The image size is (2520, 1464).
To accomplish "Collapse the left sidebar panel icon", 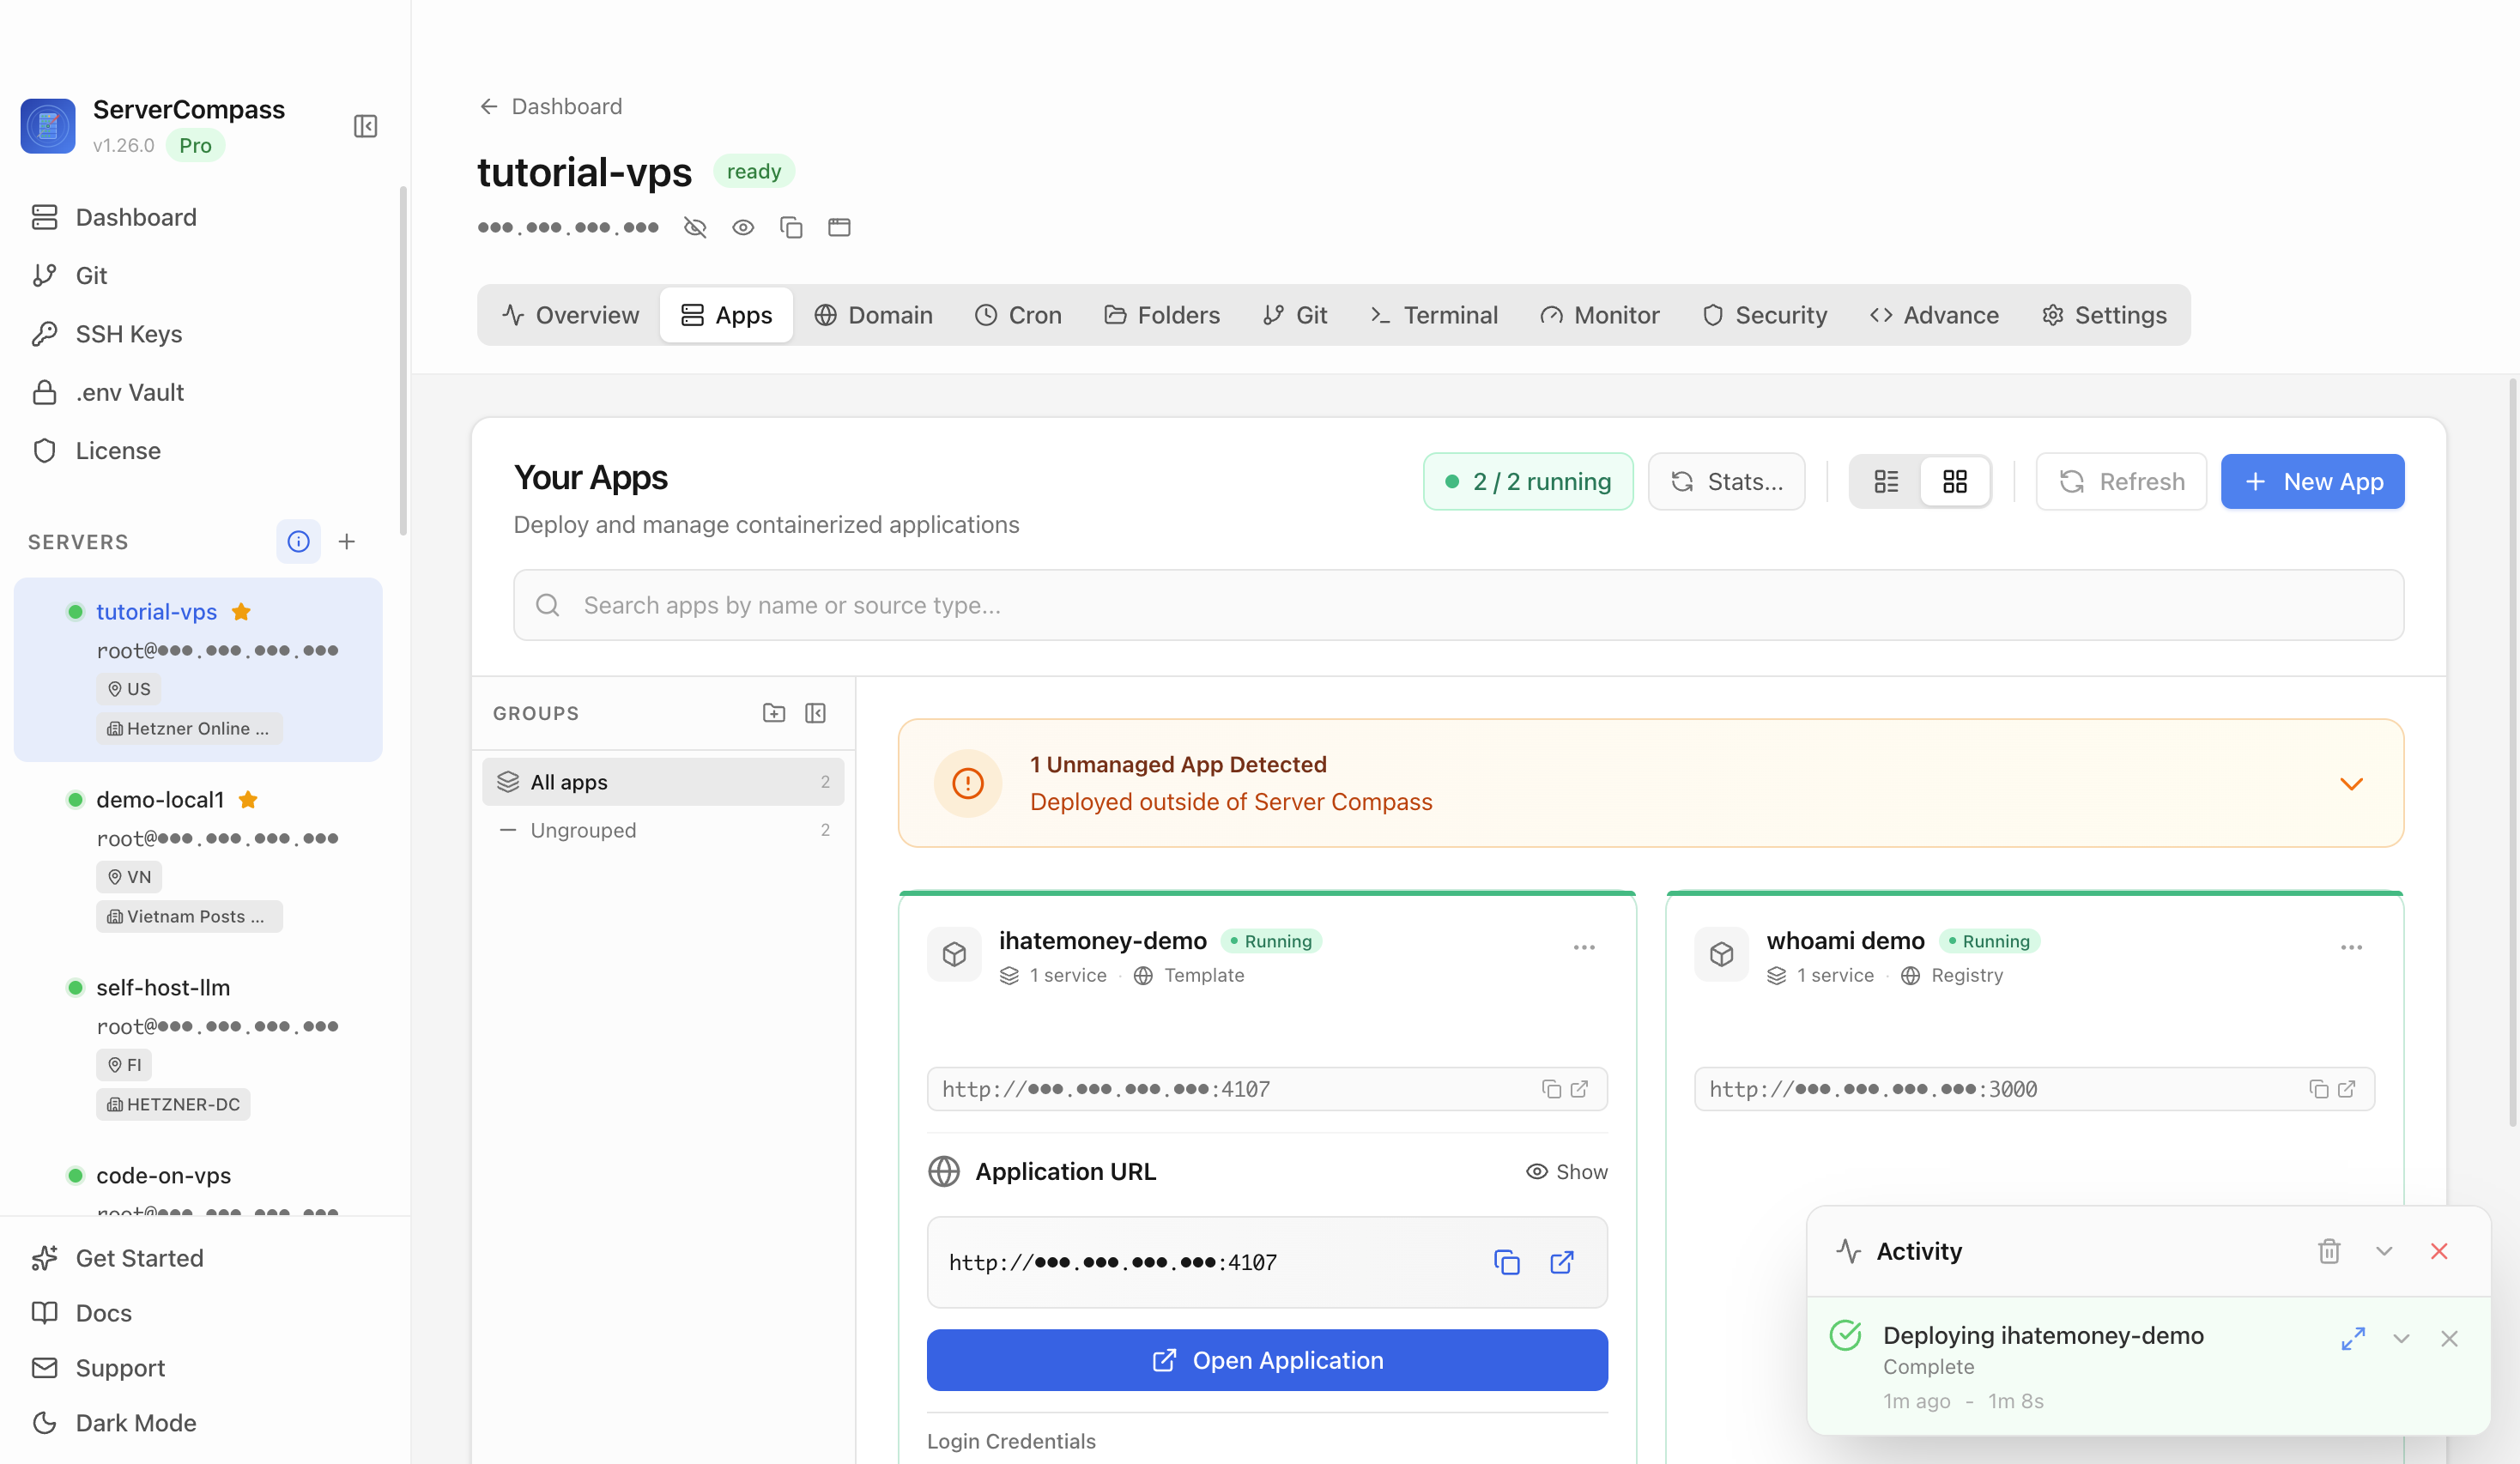I will 365,126.
